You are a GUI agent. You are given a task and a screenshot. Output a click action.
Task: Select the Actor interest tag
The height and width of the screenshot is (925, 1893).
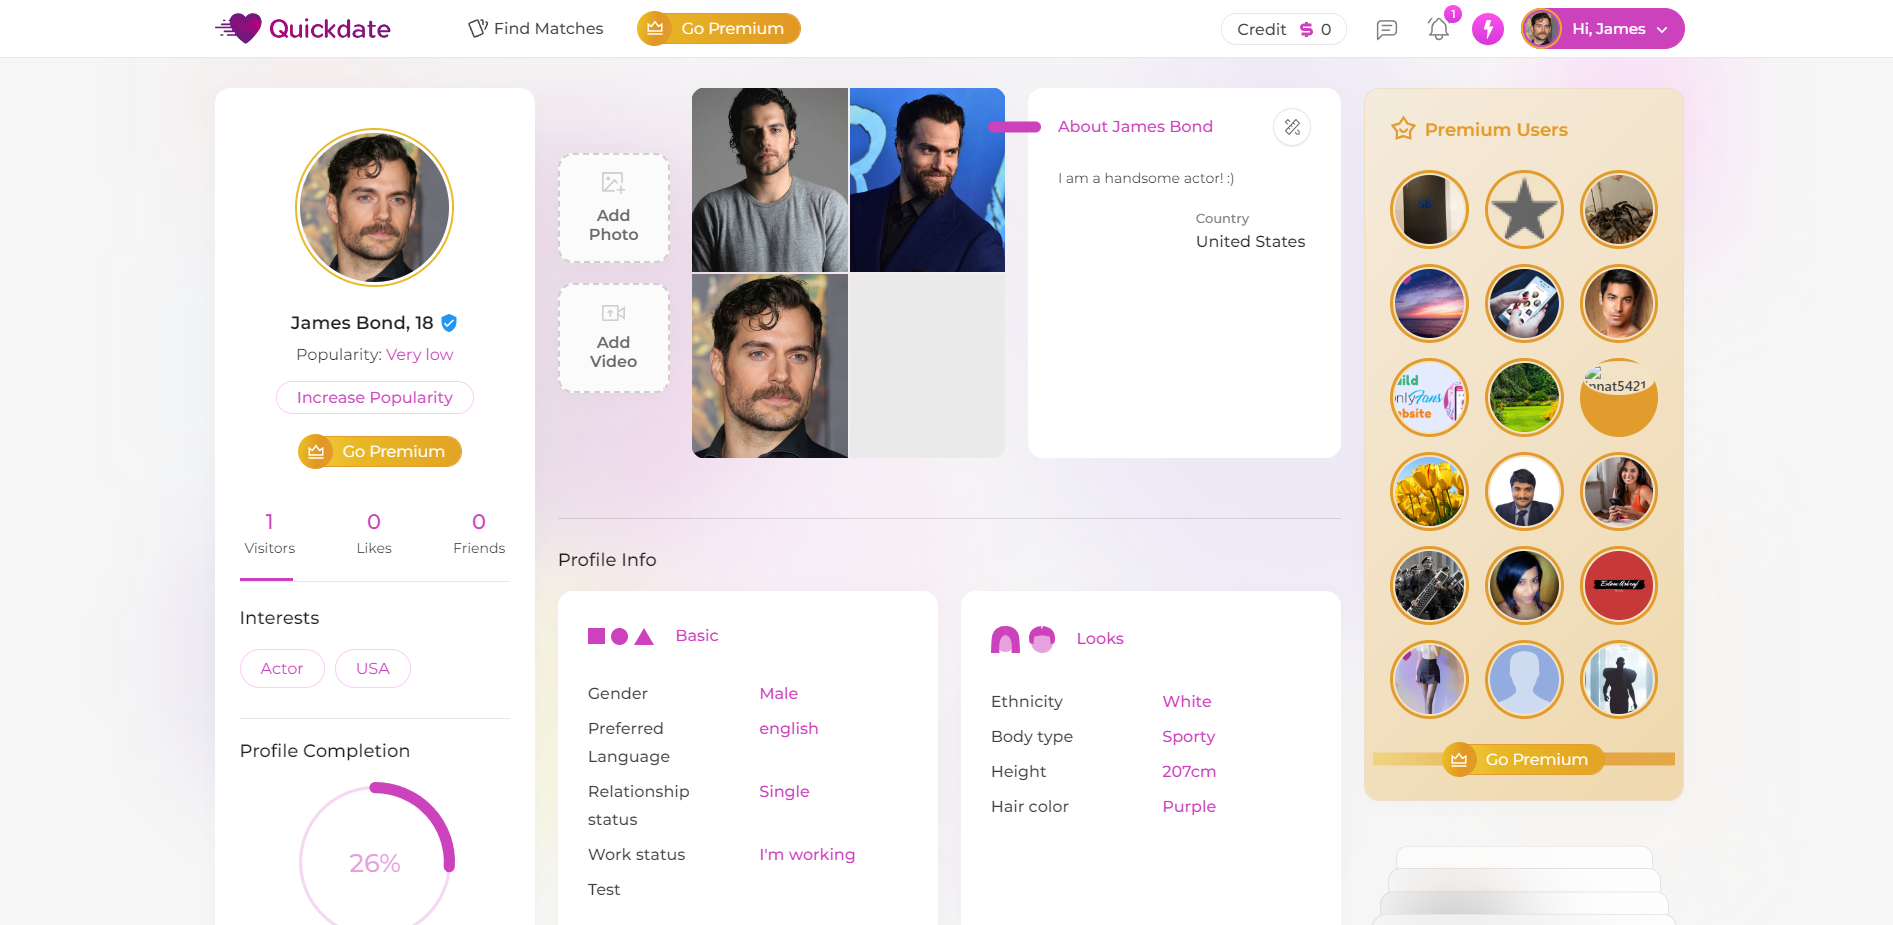click(282, 669)
